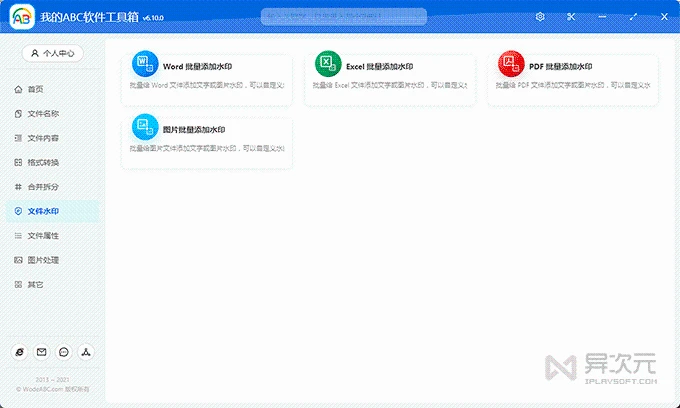Open Excel 批量添加水印 title
The height and width of the screenshot is (408, 680).
pyautogui.click(x=379, y=67)
